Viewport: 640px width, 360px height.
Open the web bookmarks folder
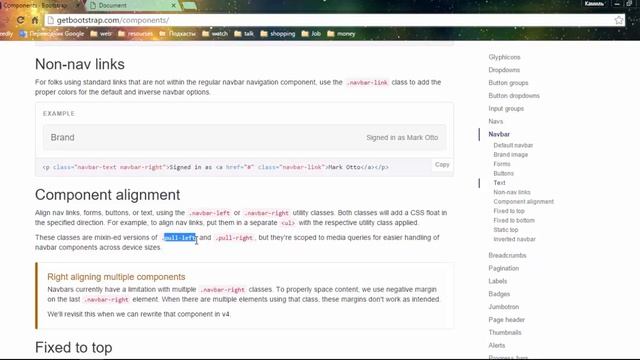[x=101, y=34]
